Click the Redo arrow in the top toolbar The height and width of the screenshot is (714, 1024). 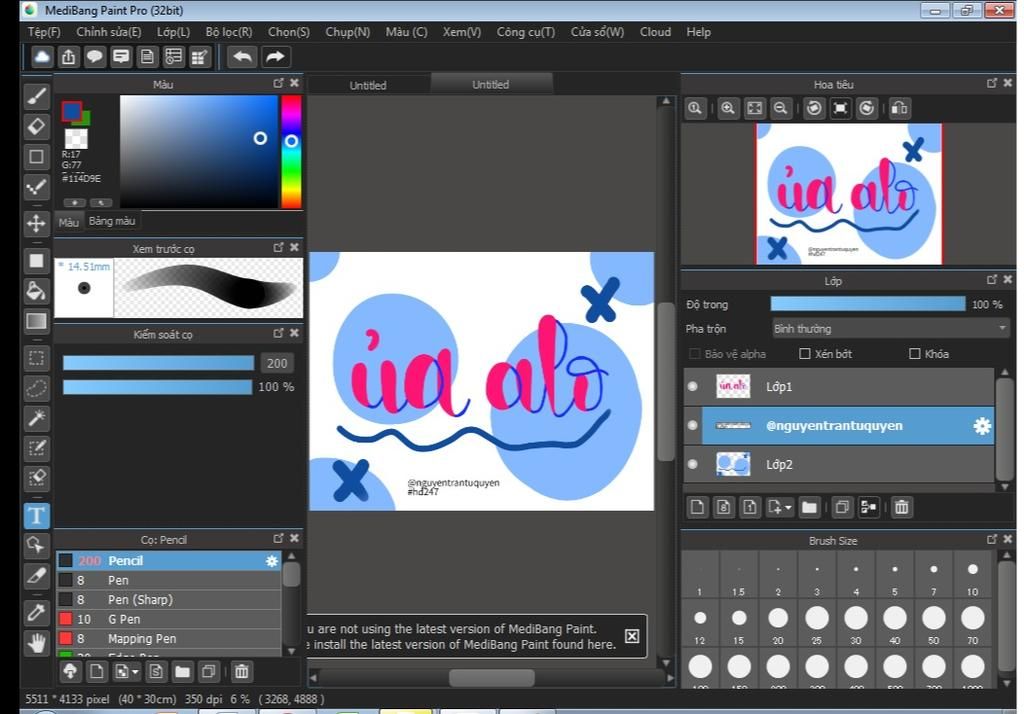pyautogui.click(x=276, y=57)
